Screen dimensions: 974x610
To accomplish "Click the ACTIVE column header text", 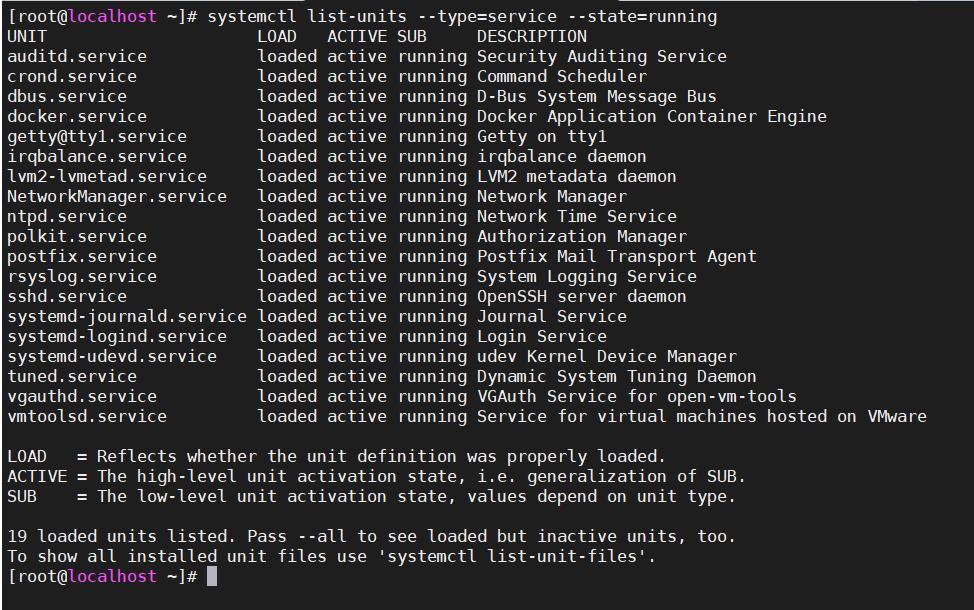I will 356,36.
